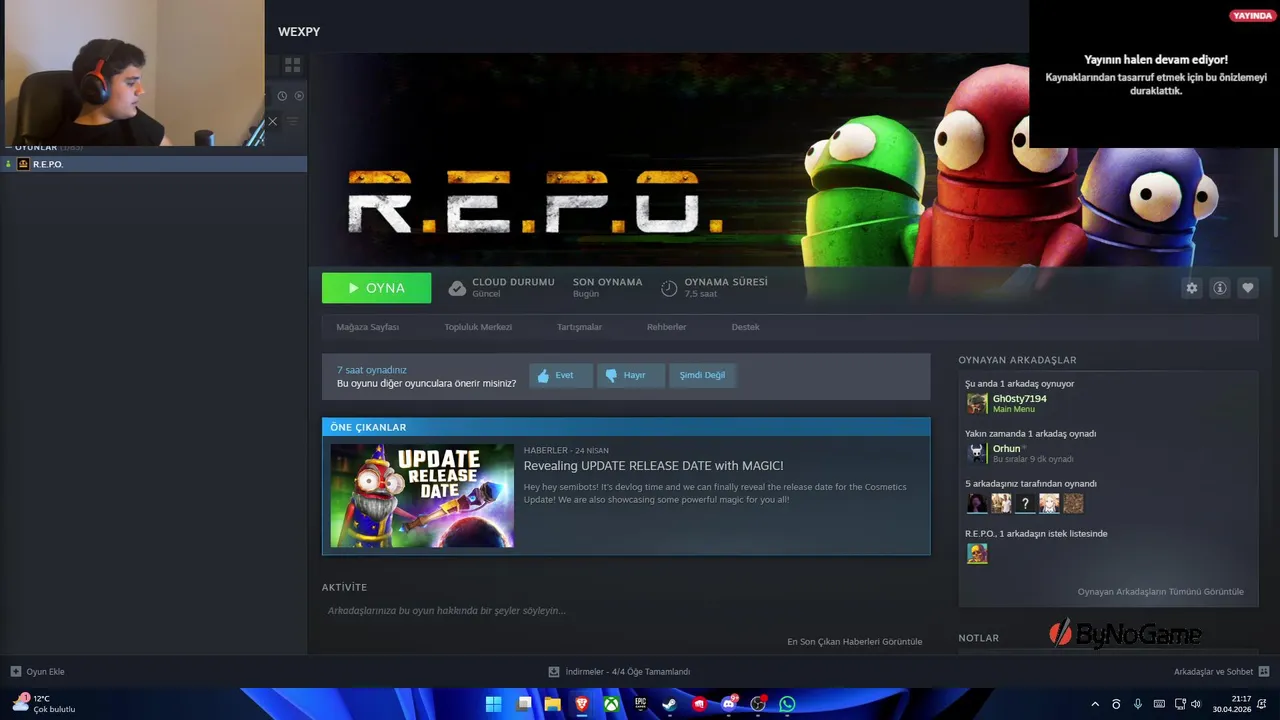
Task: Click the YAYINDA live badge
Action: (x=1252, y=16)
